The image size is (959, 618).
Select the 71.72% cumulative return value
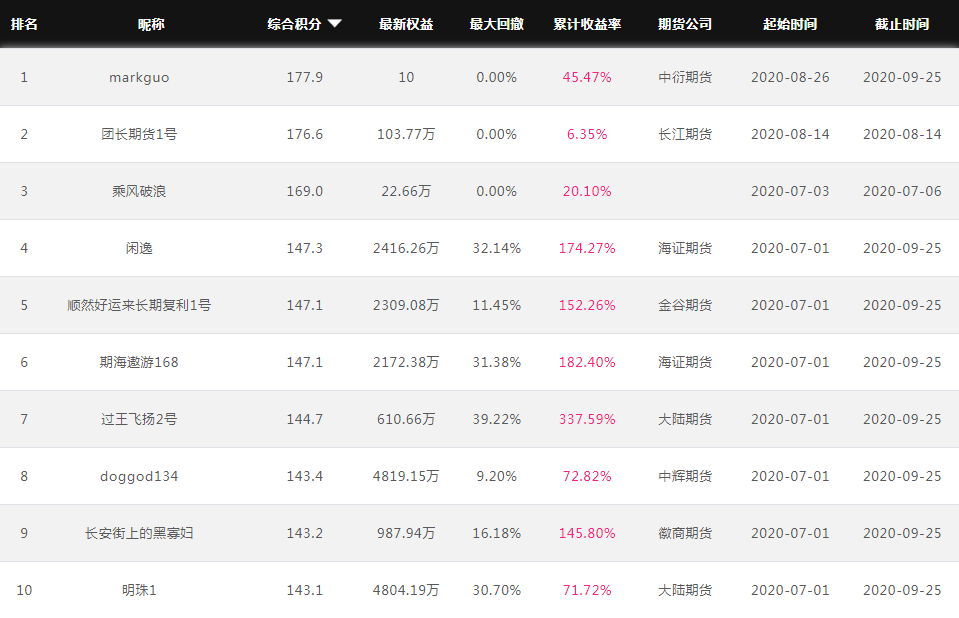click(587, 590)
